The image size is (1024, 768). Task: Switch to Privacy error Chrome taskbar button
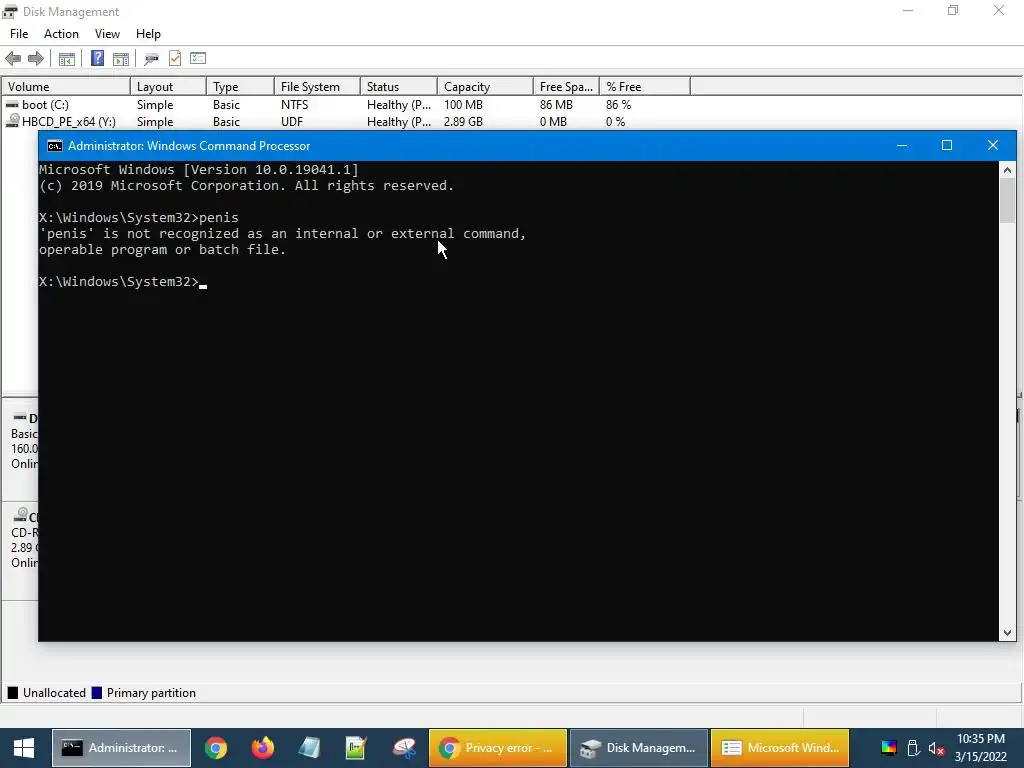(498, 748)
